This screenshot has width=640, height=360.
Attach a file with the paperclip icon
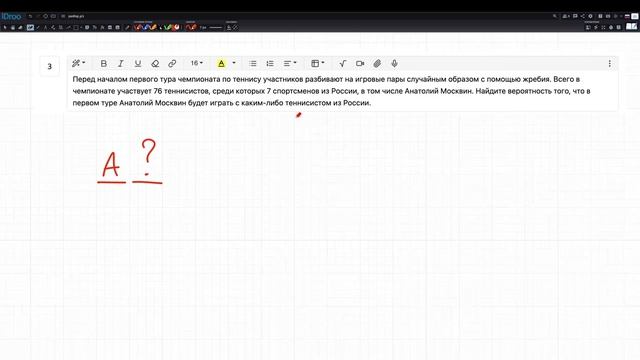pos(377,63)
